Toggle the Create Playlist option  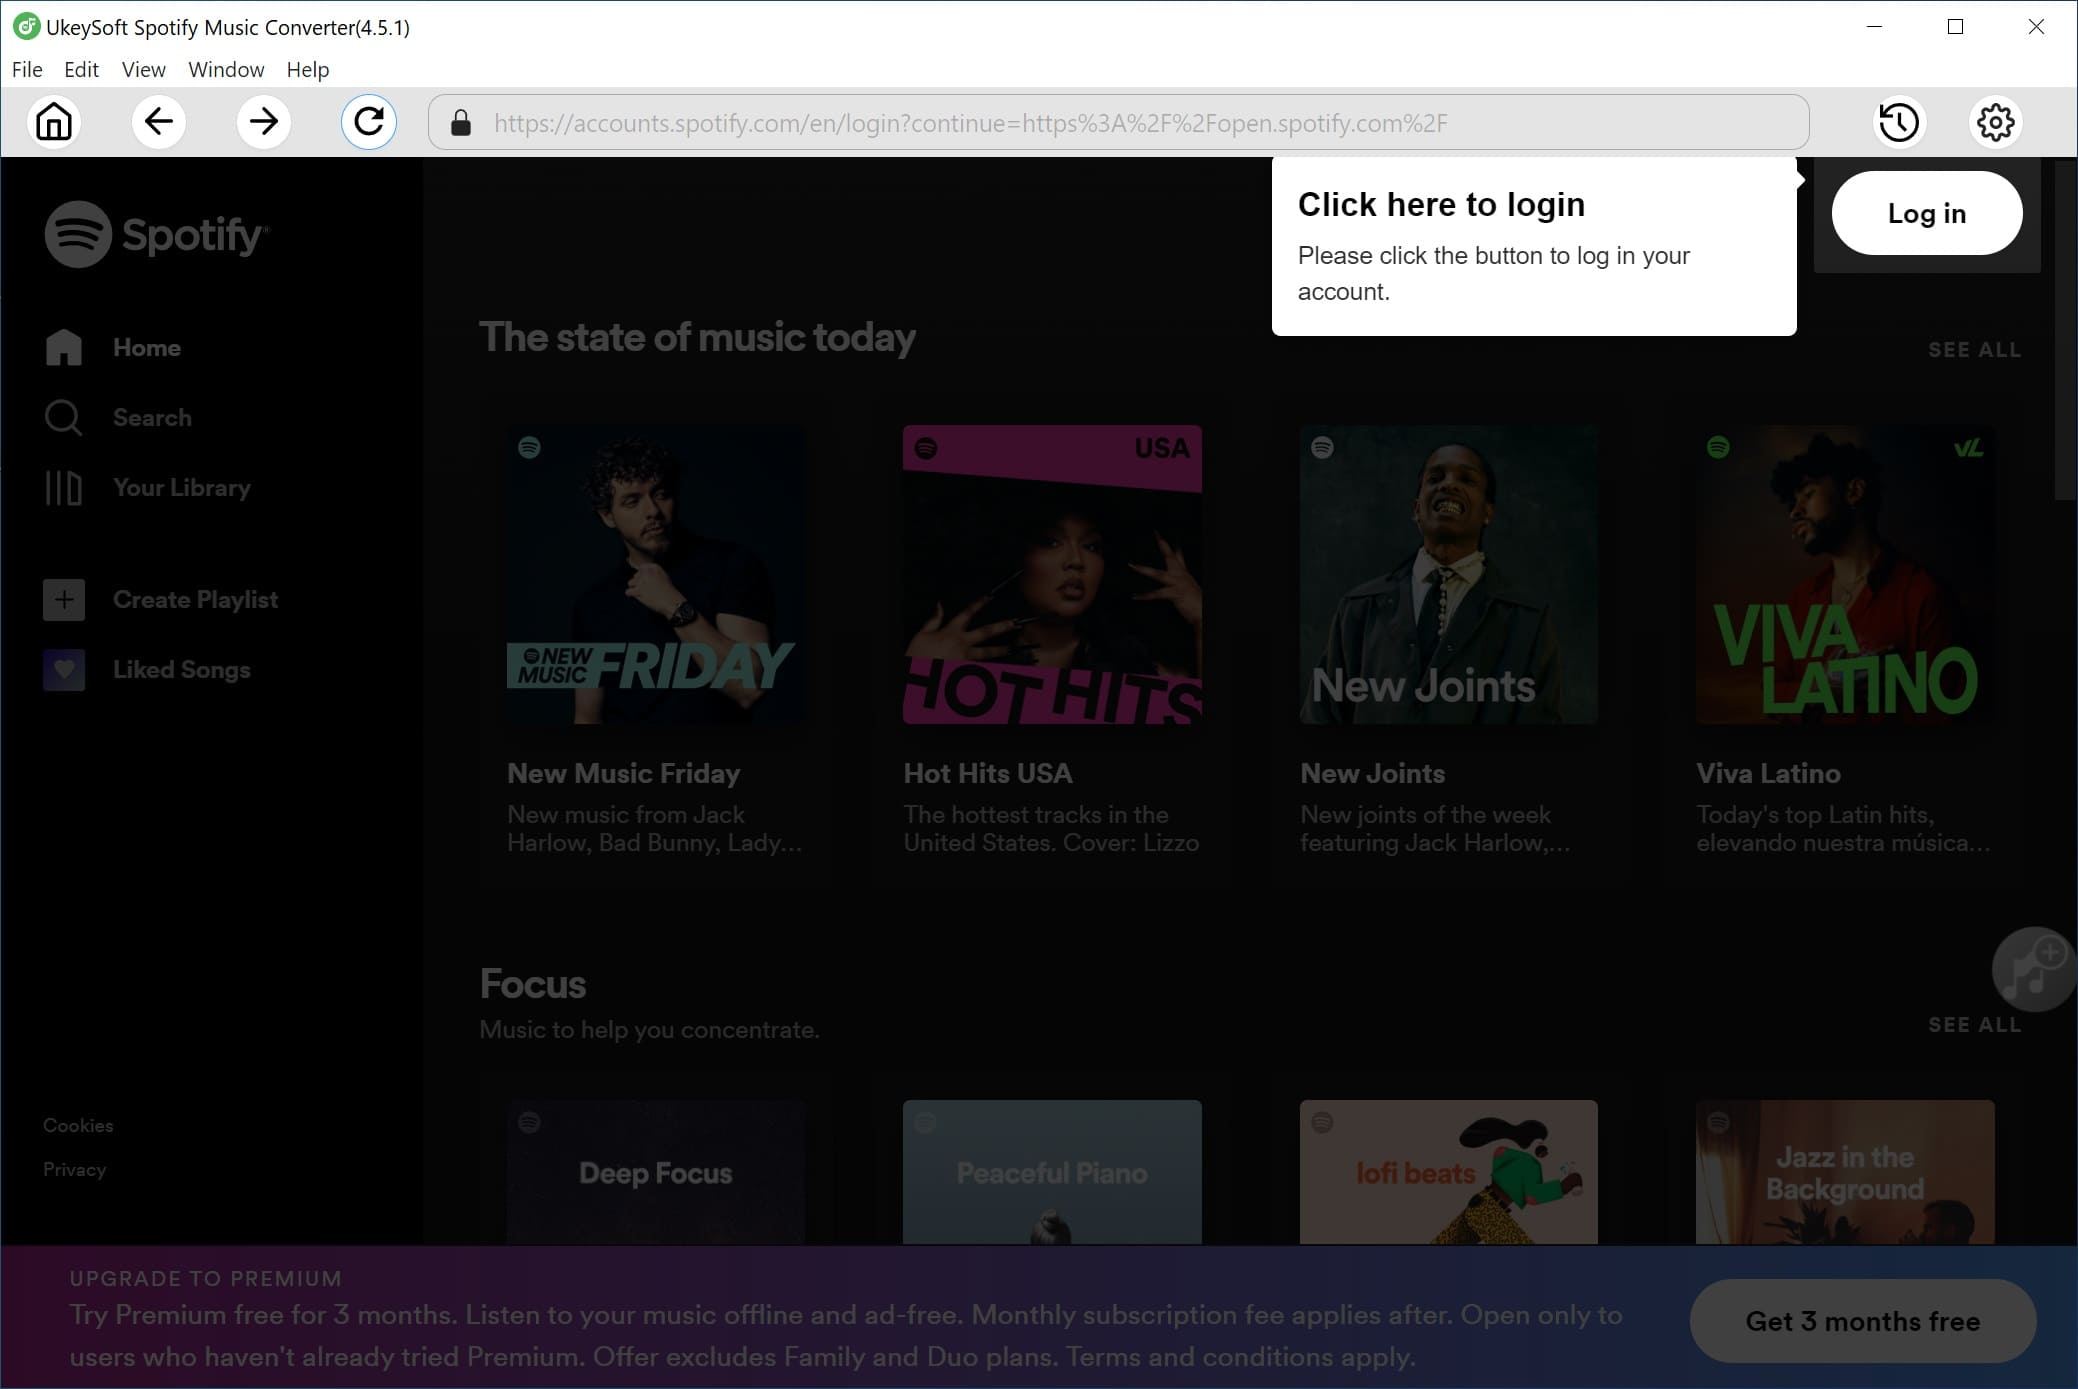tap(195, 600)
